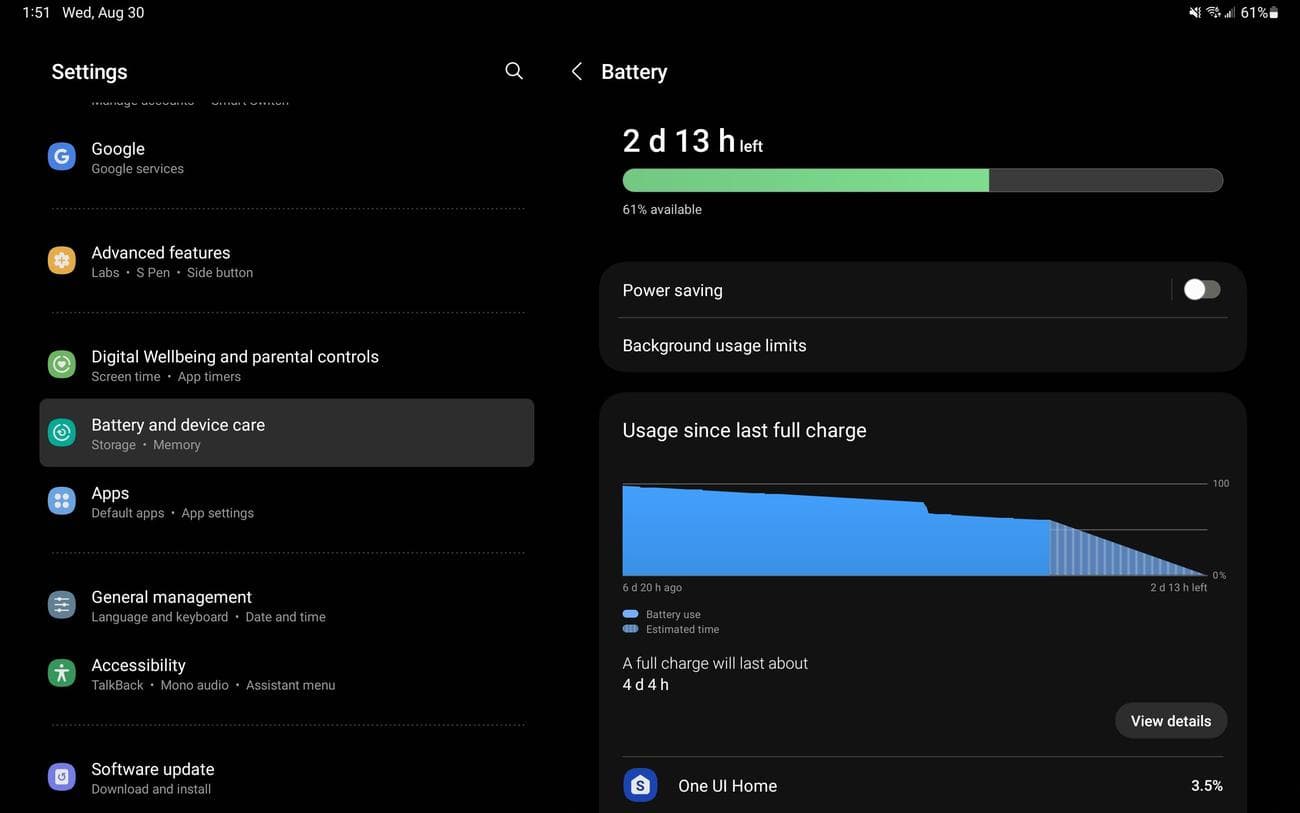Tap the search icon in Settings
The image size is (1300, 813).
pyautogui.click(x=514, y=71)
